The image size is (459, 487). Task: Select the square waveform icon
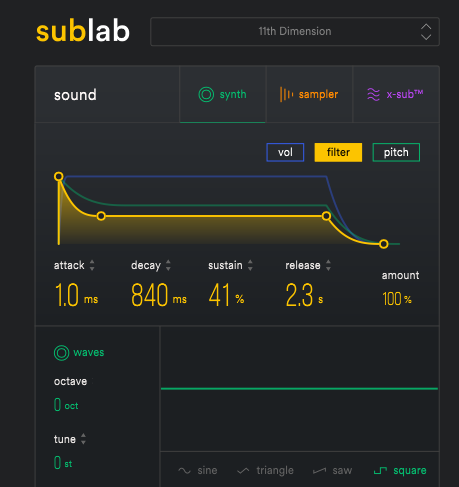click(x=380, y=471)
